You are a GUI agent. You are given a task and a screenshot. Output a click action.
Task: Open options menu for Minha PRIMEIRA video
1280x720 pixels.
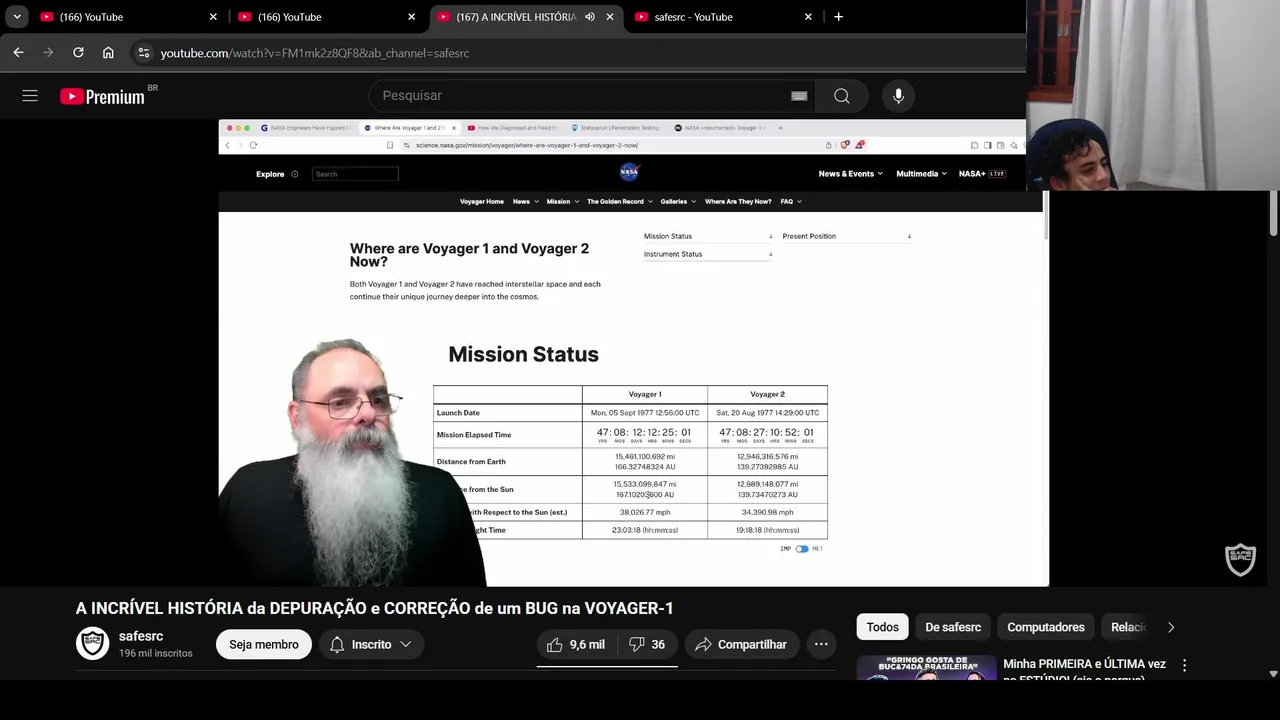[x=1184, y=665]
